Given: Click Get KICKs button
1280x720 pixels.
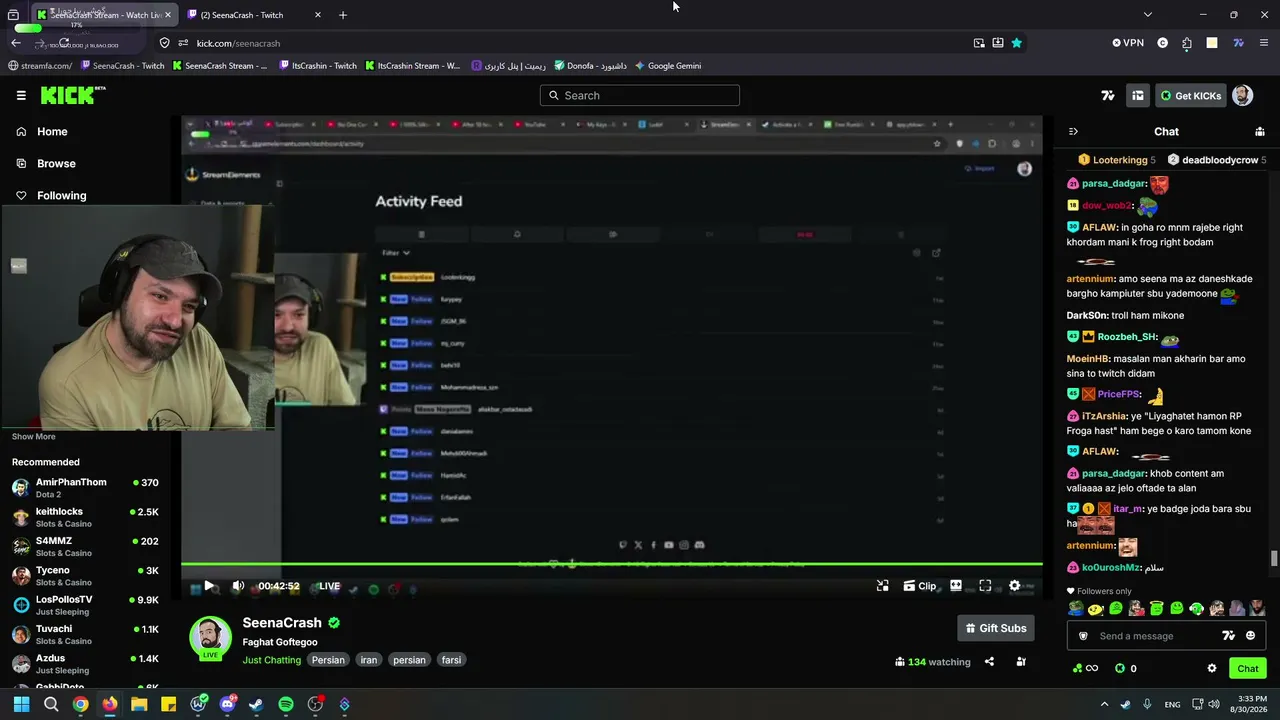Looking at the screenshot, I should (x=1190, y=96).
